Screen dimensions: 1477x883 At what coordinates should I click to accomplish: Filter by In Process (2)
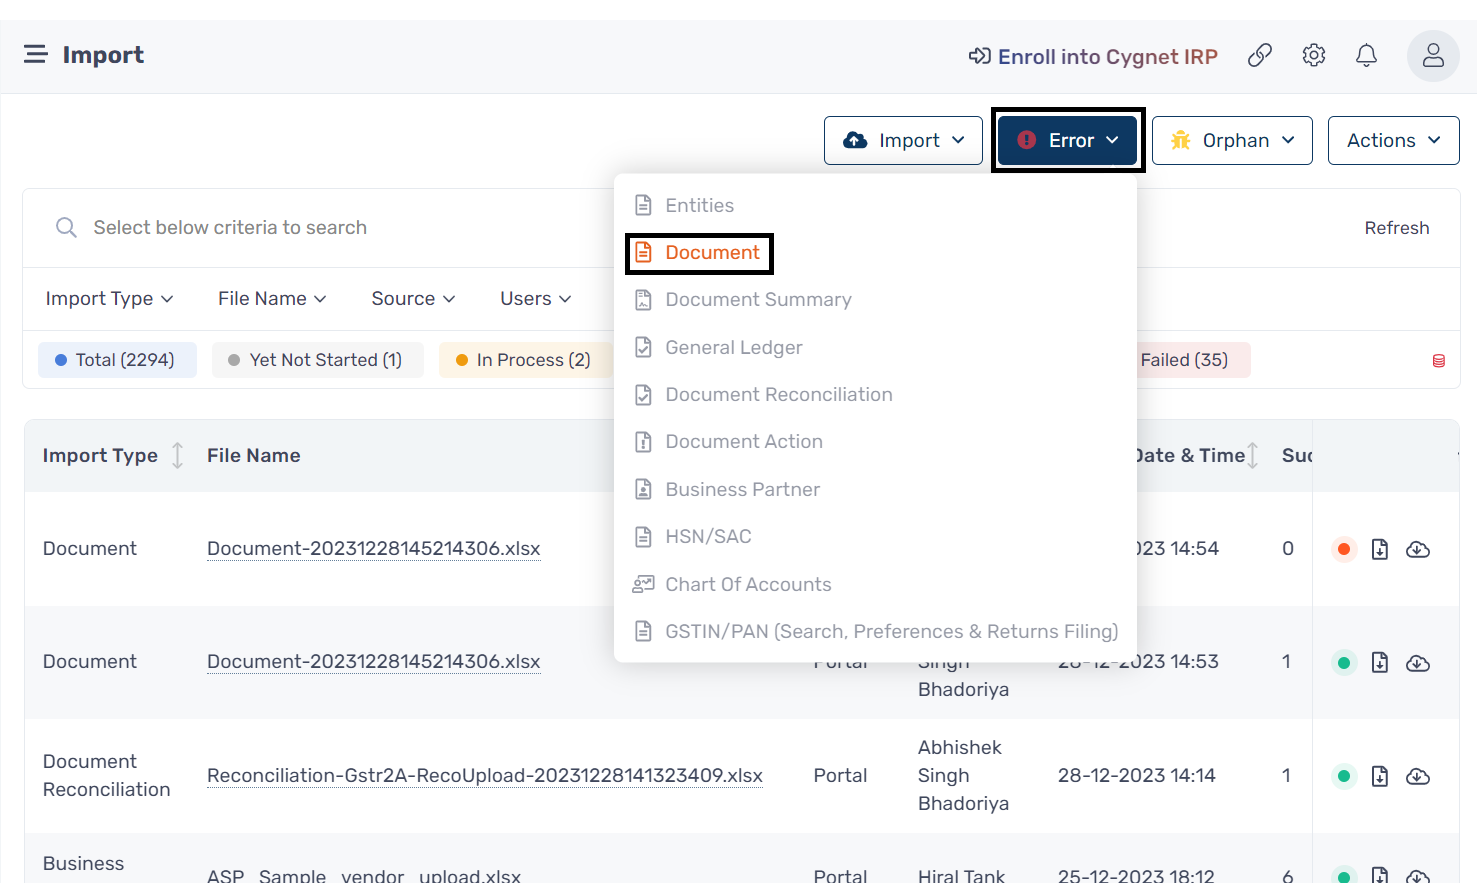point(526,360)
